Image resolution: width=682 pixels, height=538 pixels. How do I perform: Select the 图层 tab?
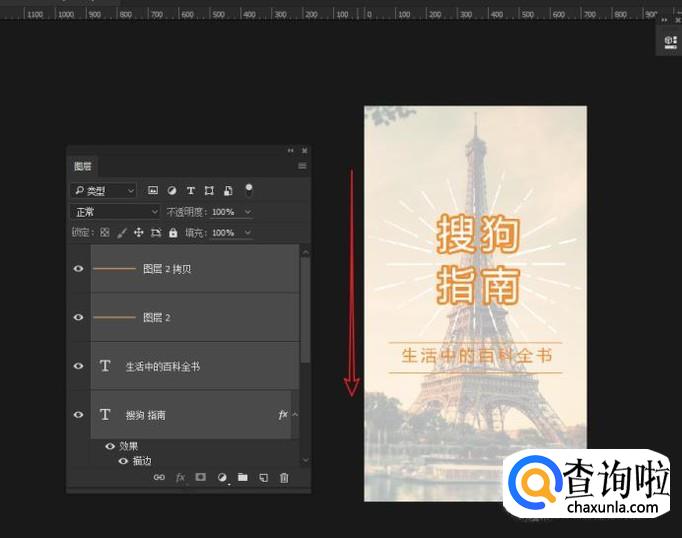click(83, 166)
